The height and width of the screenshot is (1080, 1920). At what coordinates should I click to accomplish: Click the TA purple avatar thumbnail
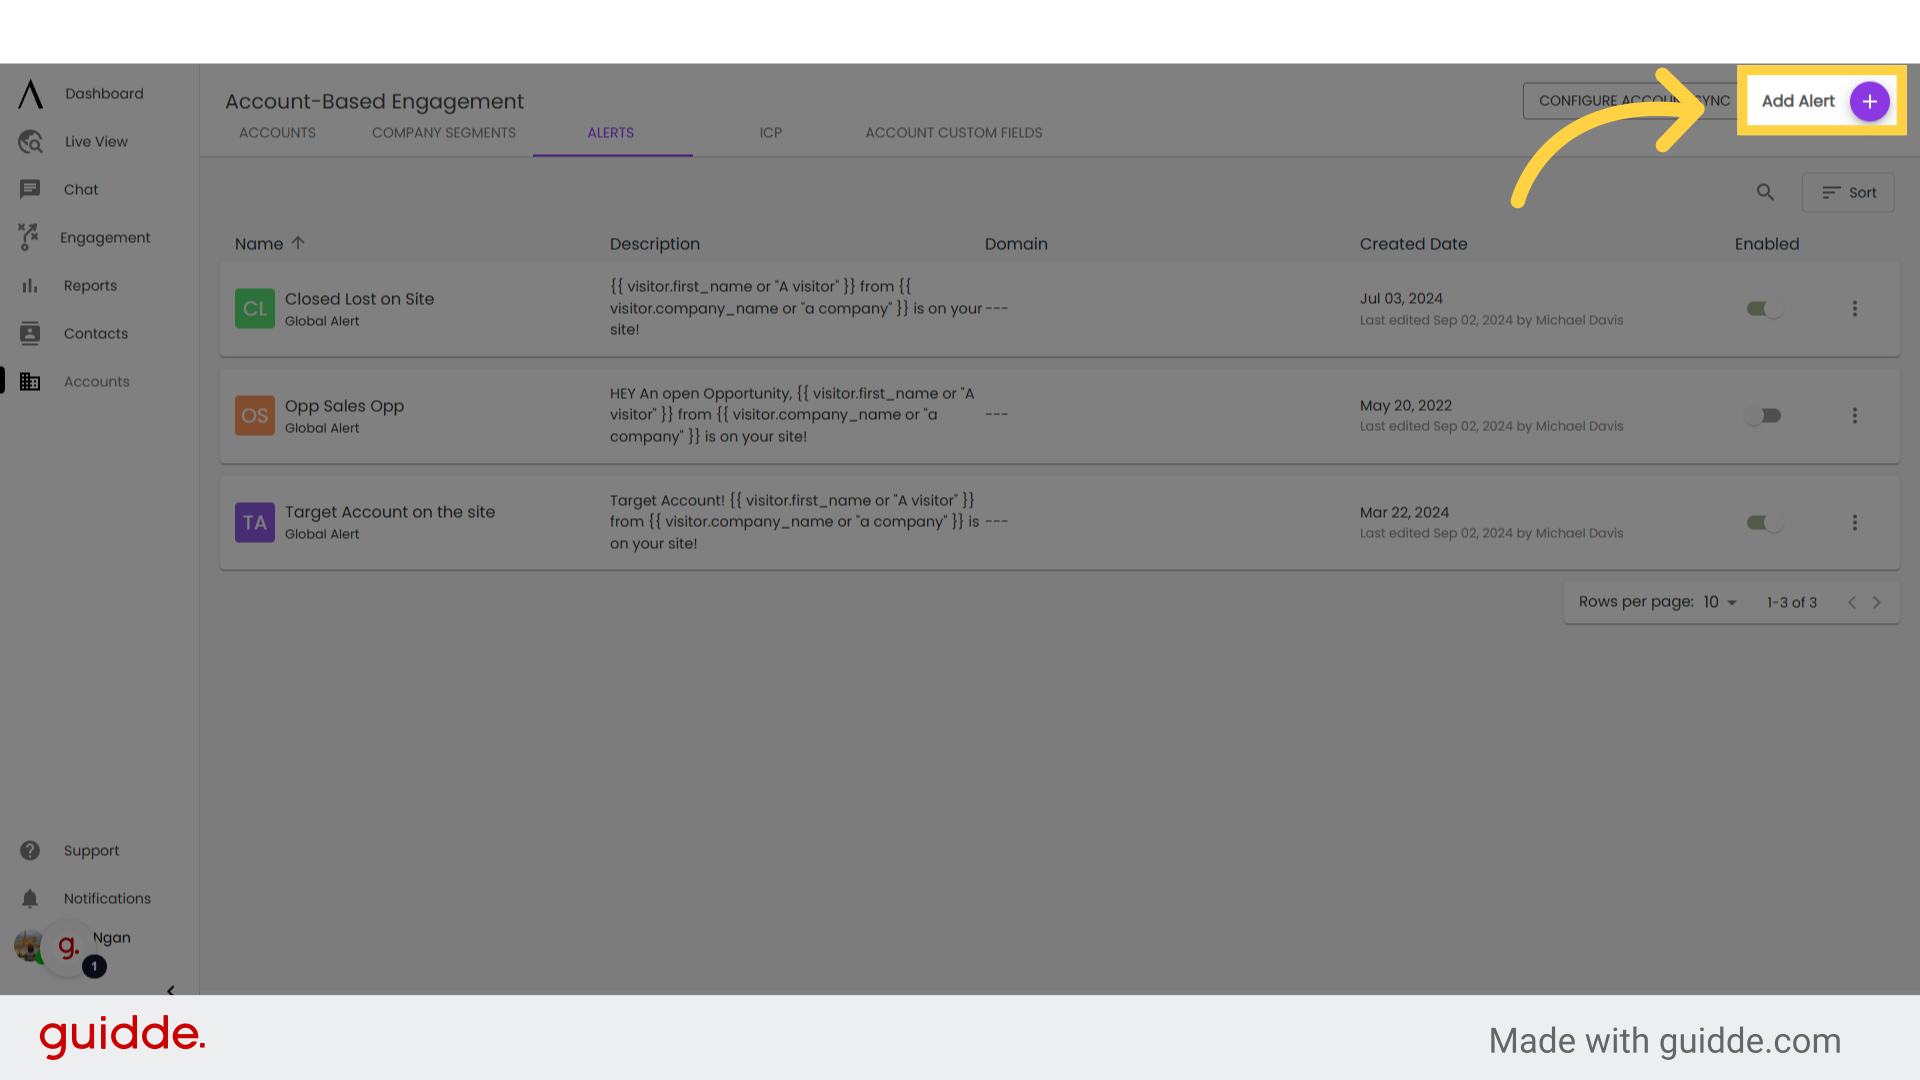[x=255, y=523]
